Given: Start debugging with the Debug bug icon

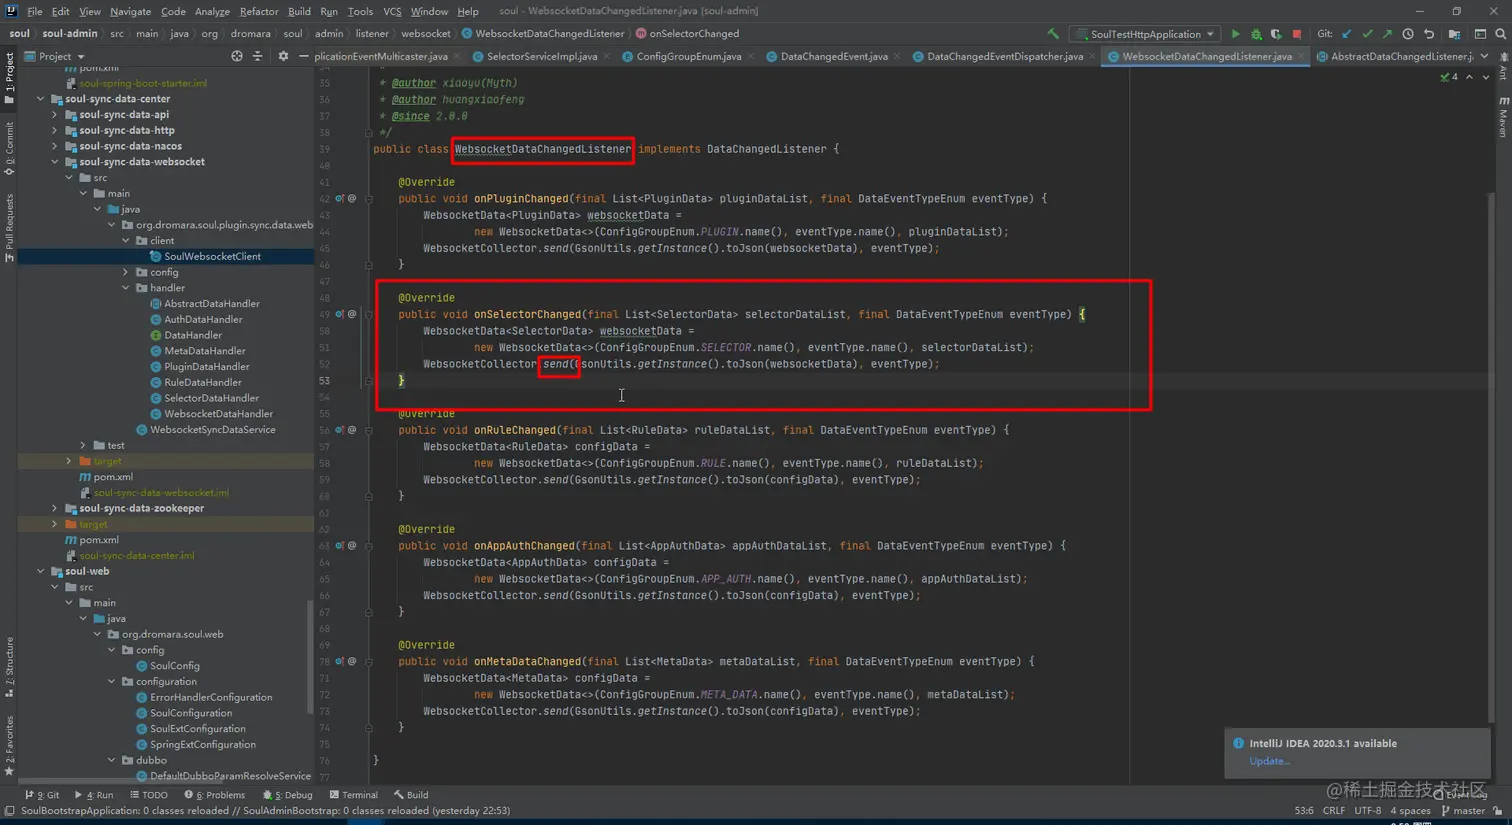Looking at the screenshot, I should tap(1256, 34).
